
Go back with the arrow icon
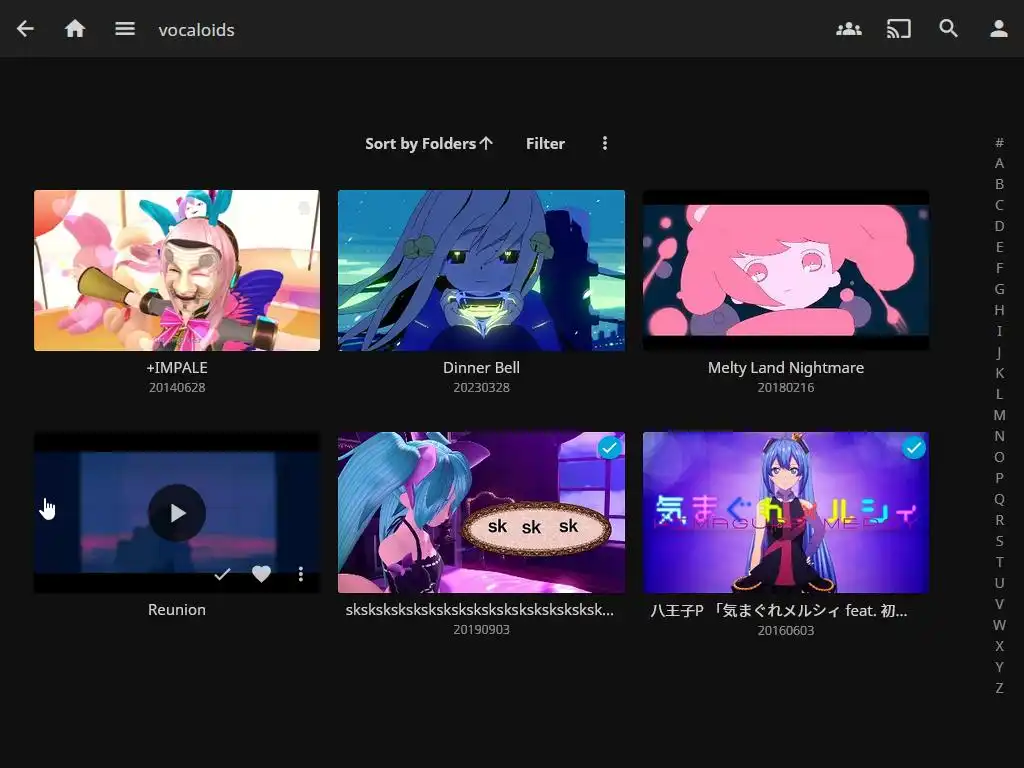[x=25, y=29]
